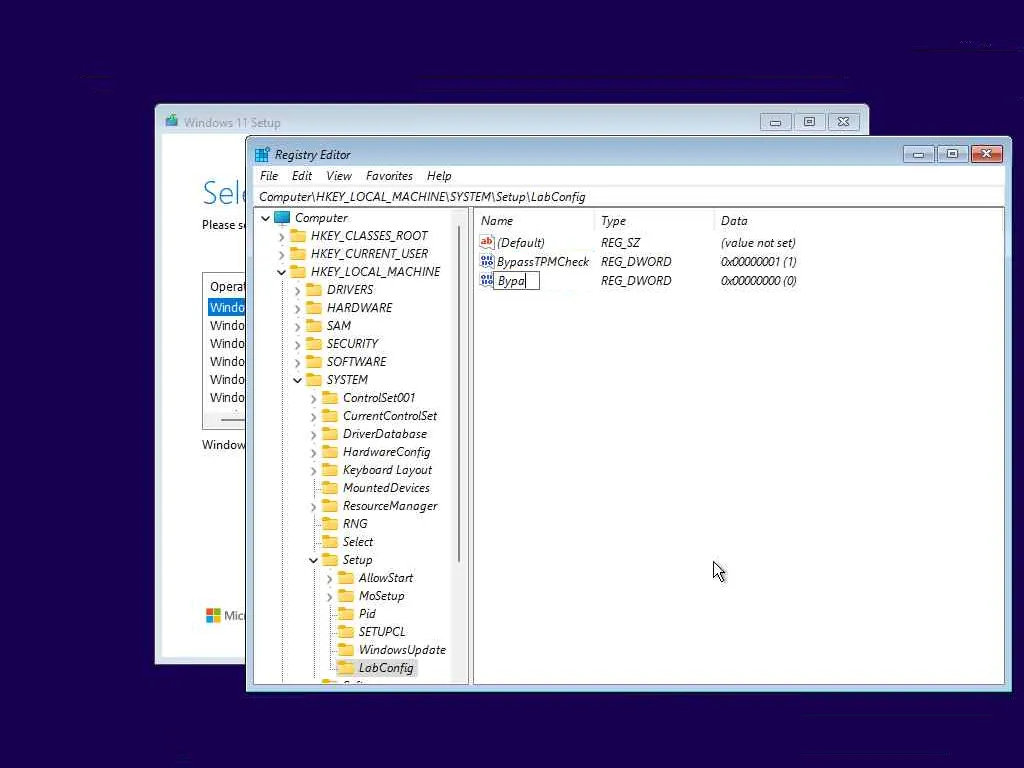Click the SYSTEM folder icon

click(x=314, y=379)
